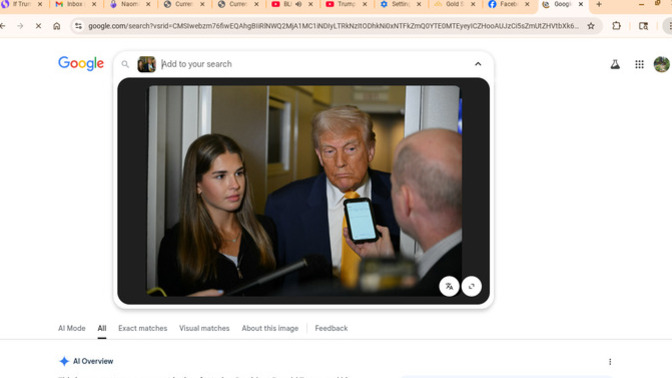Mute the audio-playing YouTube tab

pos(299,4)
